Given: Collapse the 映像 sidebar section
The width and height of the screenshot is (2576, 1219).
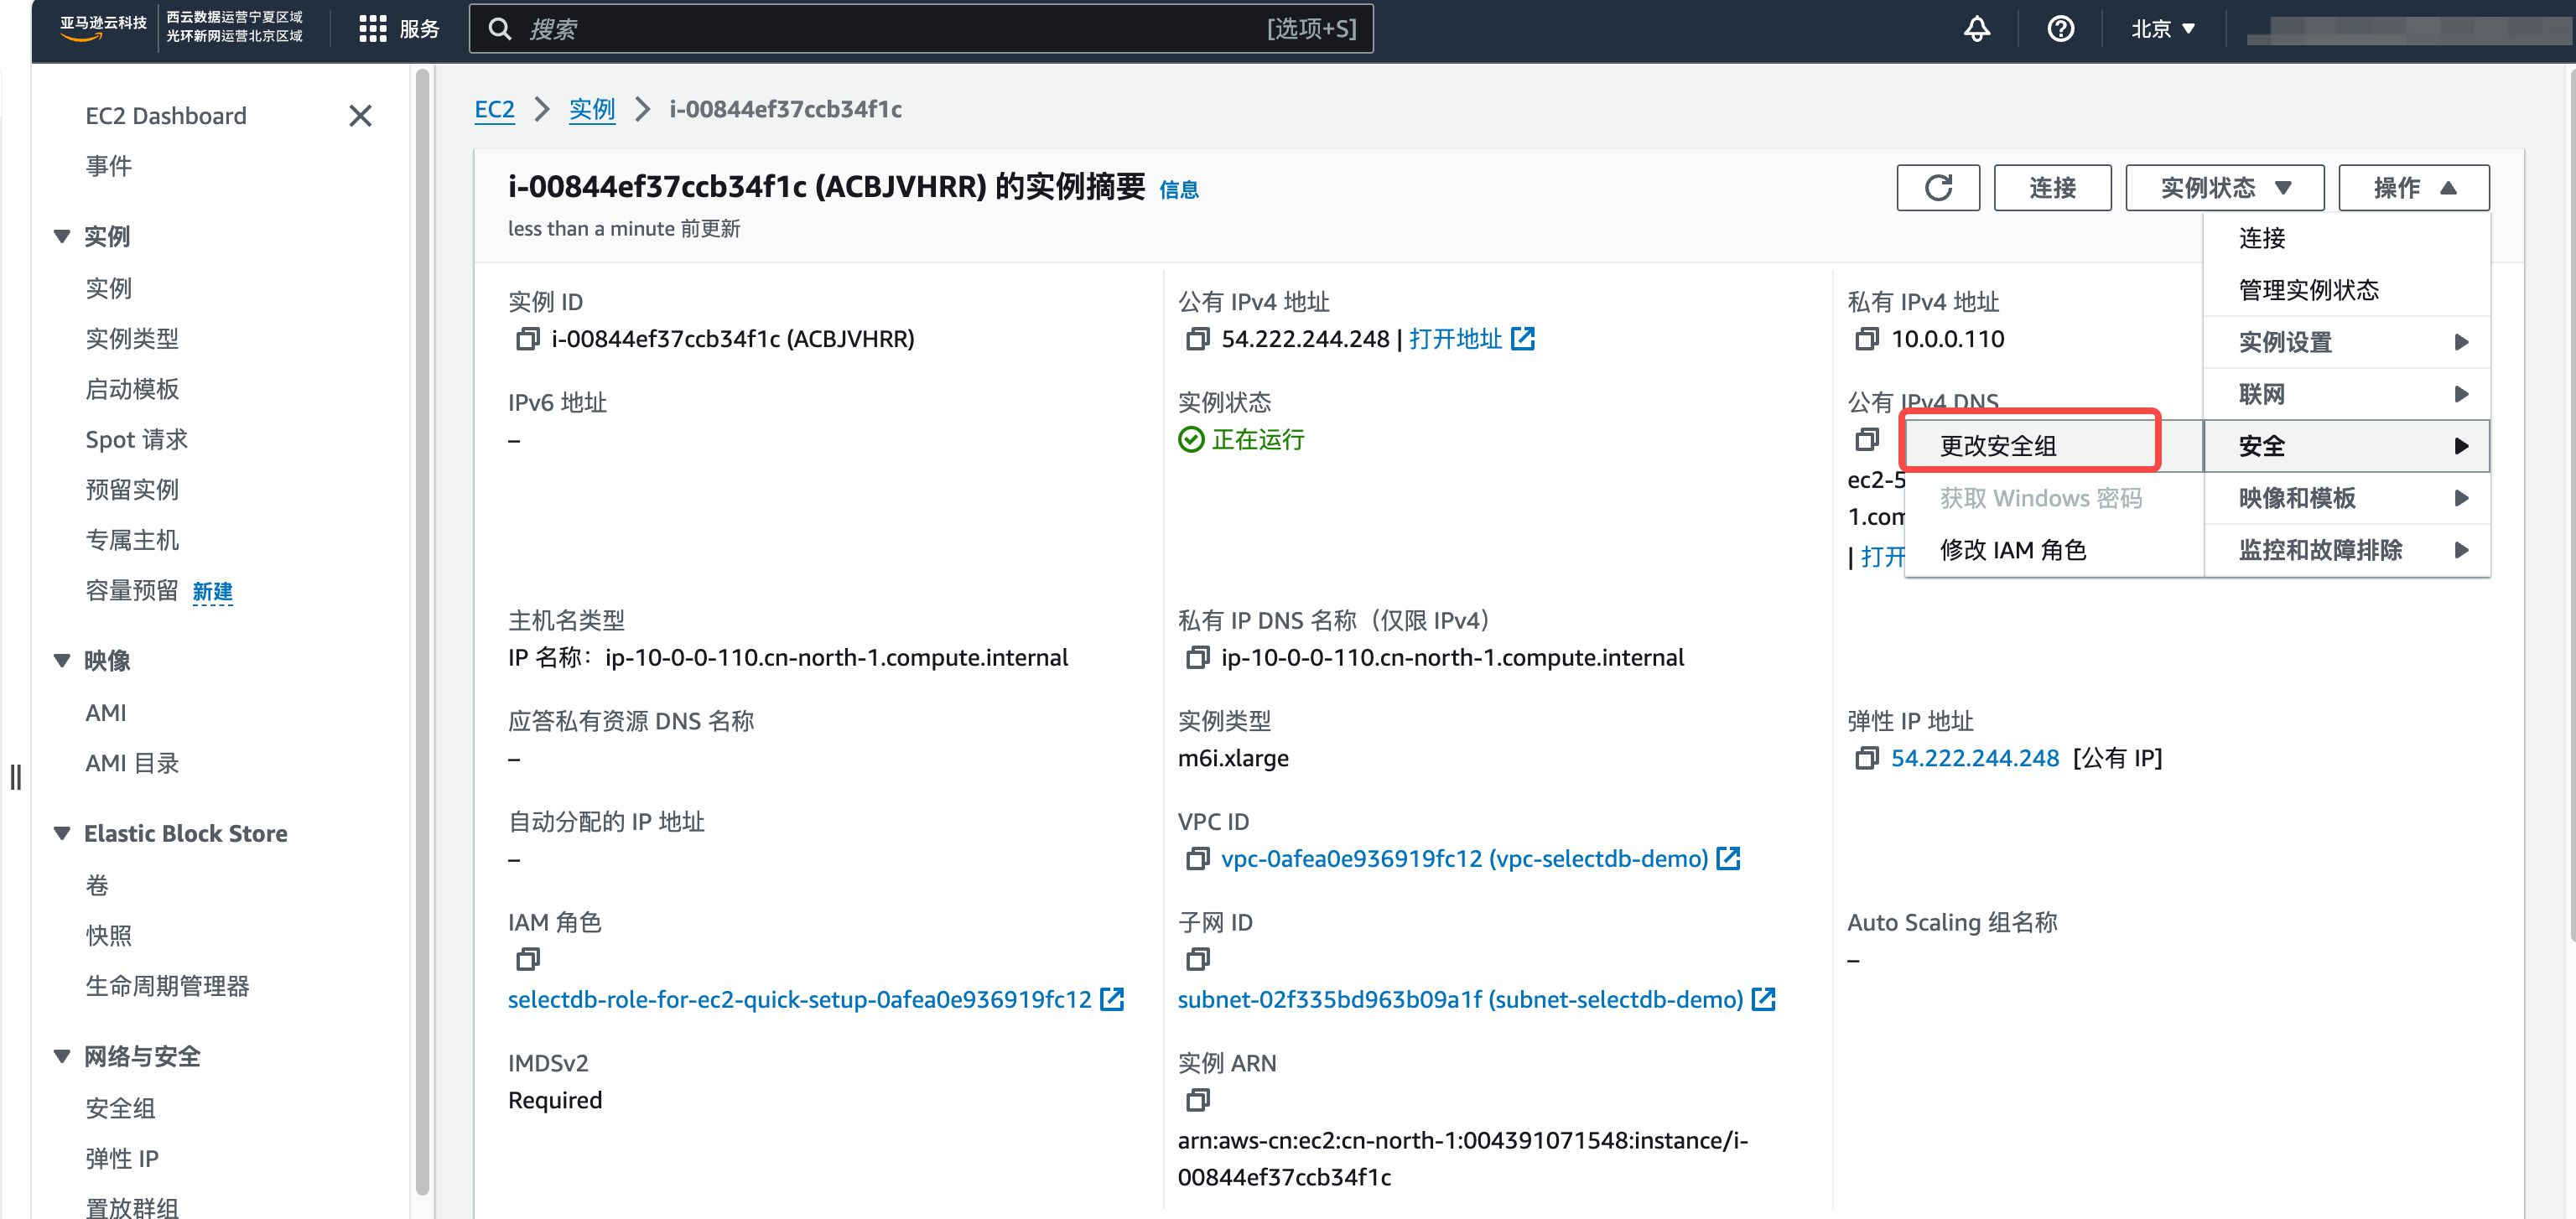Looking at the screenshot, I should [x=62, y=661].
